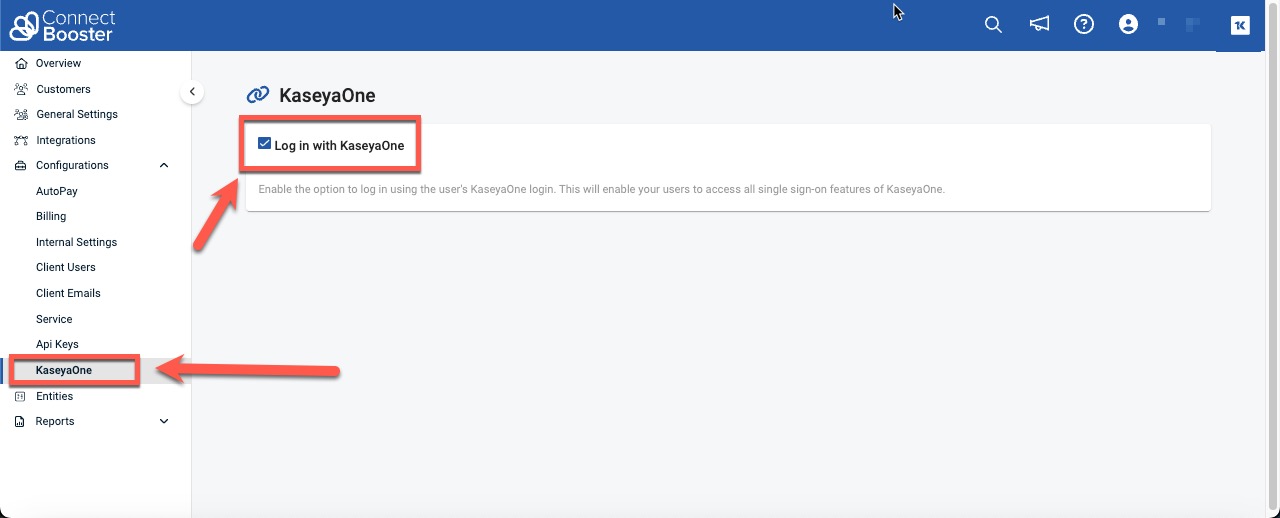Expand the Reports section chevron

coord(164,421)
